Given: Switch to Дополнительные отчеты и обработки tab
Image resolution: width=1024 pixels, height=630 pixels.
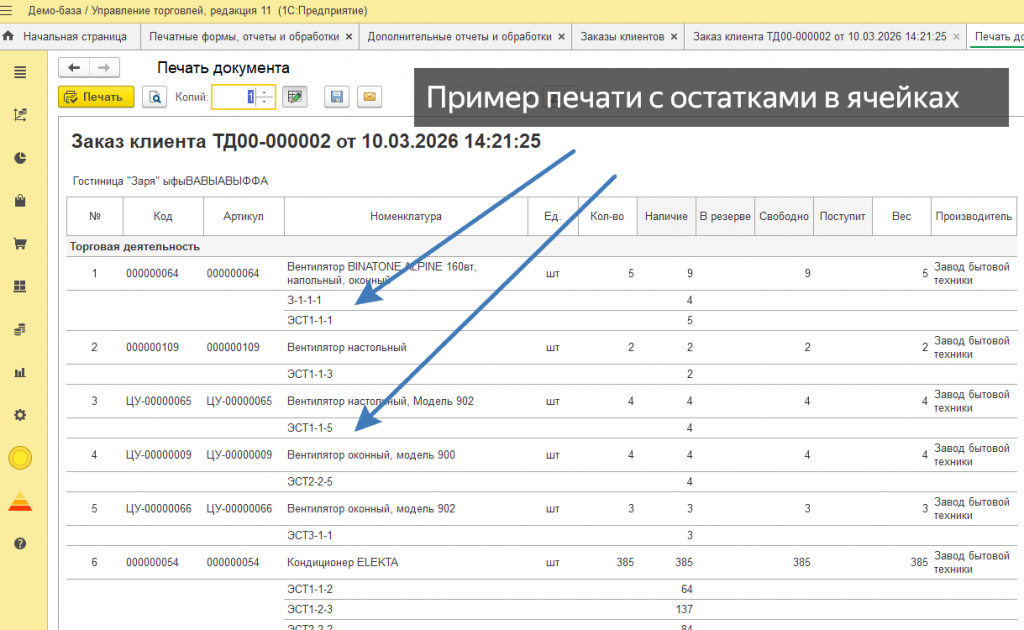Looking at the screenshot, I should pyautogui.click(x=460, y=37).
